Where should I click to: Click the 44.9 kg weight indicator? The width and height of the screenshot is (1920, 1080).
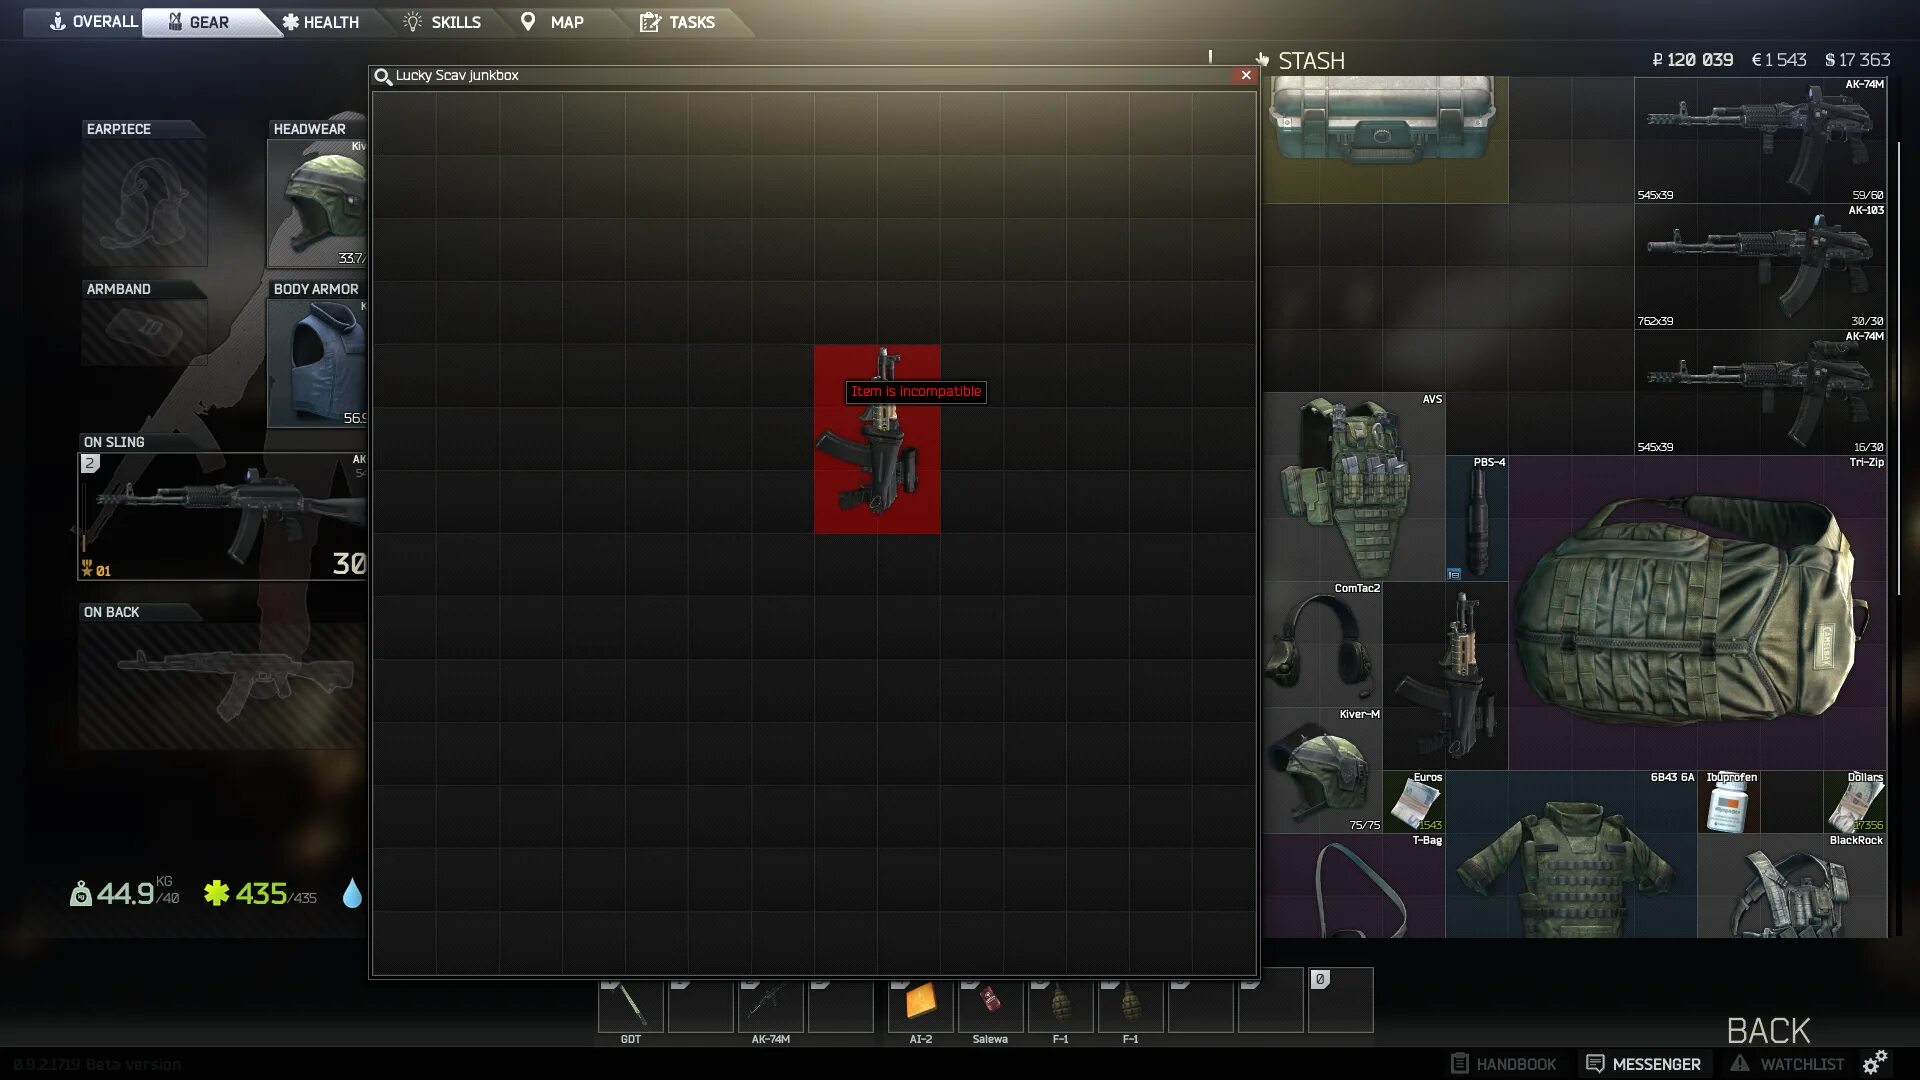(125, 892)
